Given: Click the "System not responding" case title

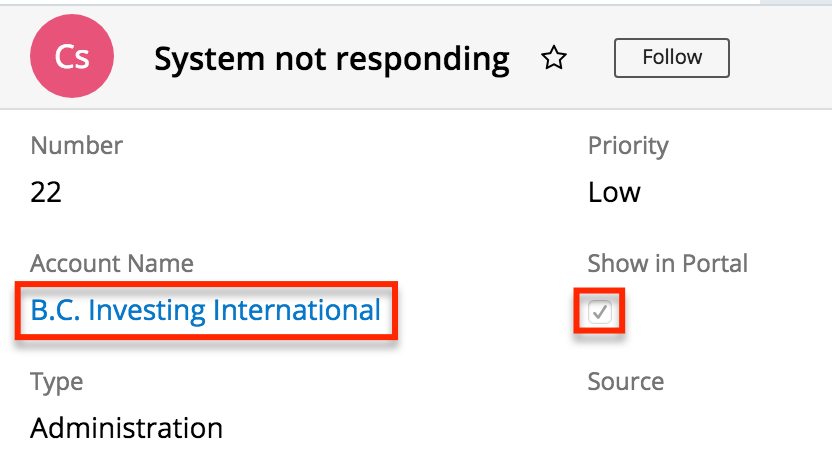Looking at the screenshot, I should [331, 59].
